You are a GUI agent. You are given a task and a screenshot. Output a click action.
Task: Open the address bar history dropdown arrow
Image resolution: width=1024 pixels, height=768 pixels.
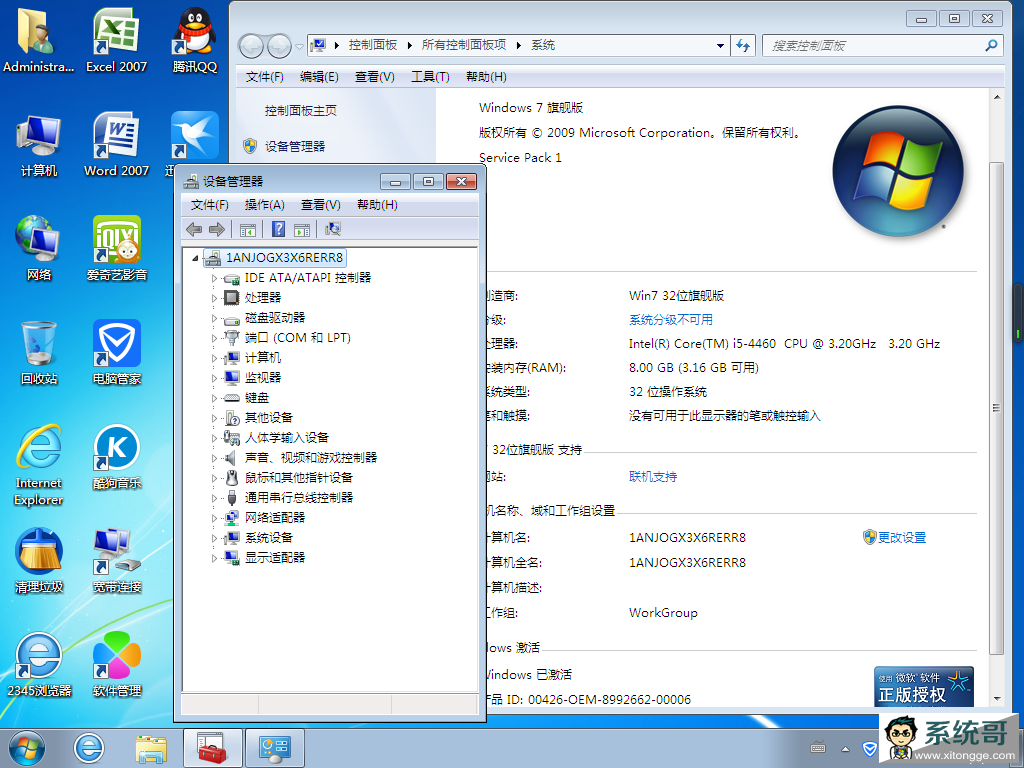pyautogui.click(x=720, y=46)
